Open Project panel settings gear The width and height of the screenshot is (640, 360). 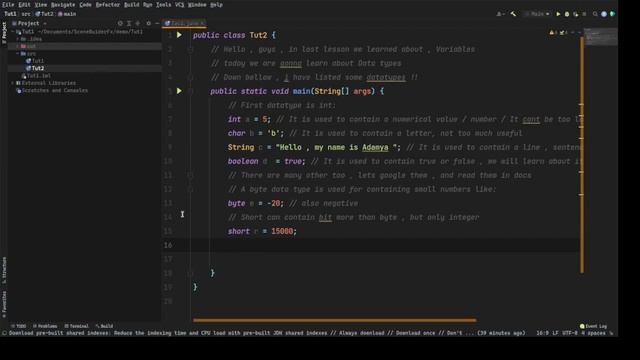(x=149, y=23)
